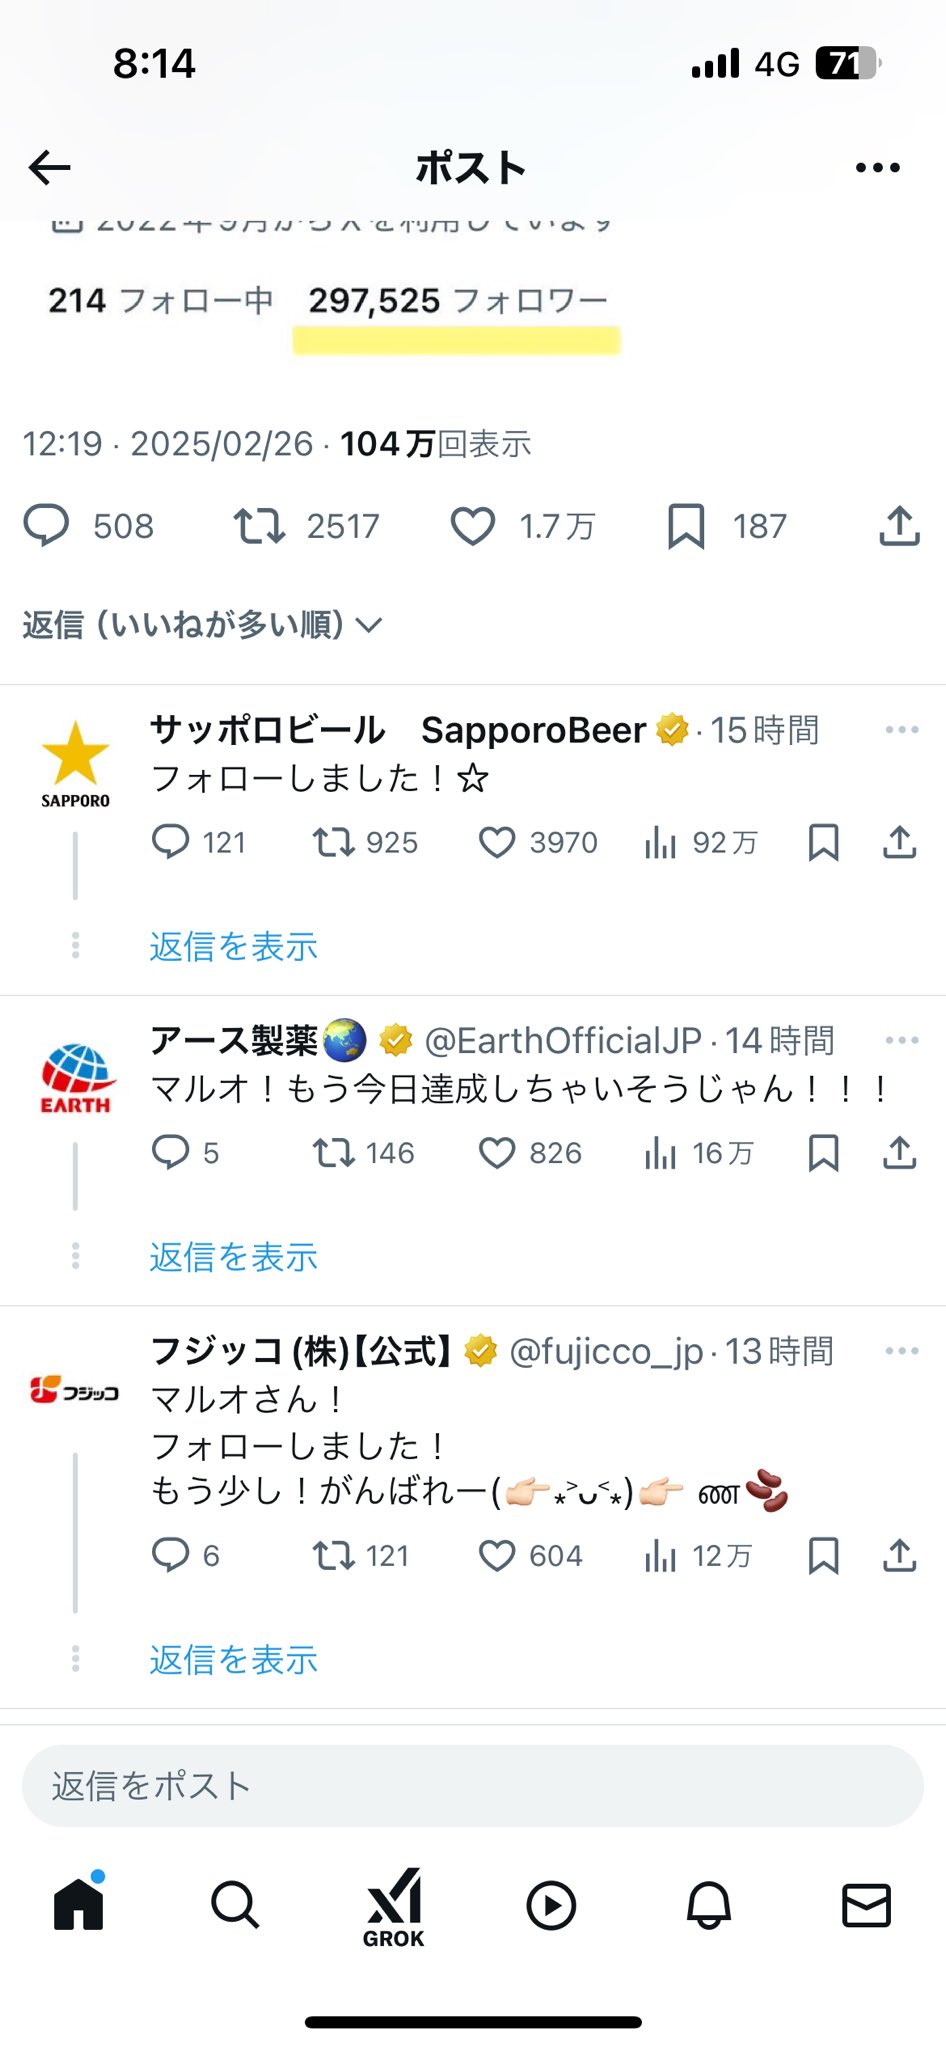Open the Search tab icon
This screenshot has width=946, height=2048.
pyautogui.click(x=235, y=1905)
